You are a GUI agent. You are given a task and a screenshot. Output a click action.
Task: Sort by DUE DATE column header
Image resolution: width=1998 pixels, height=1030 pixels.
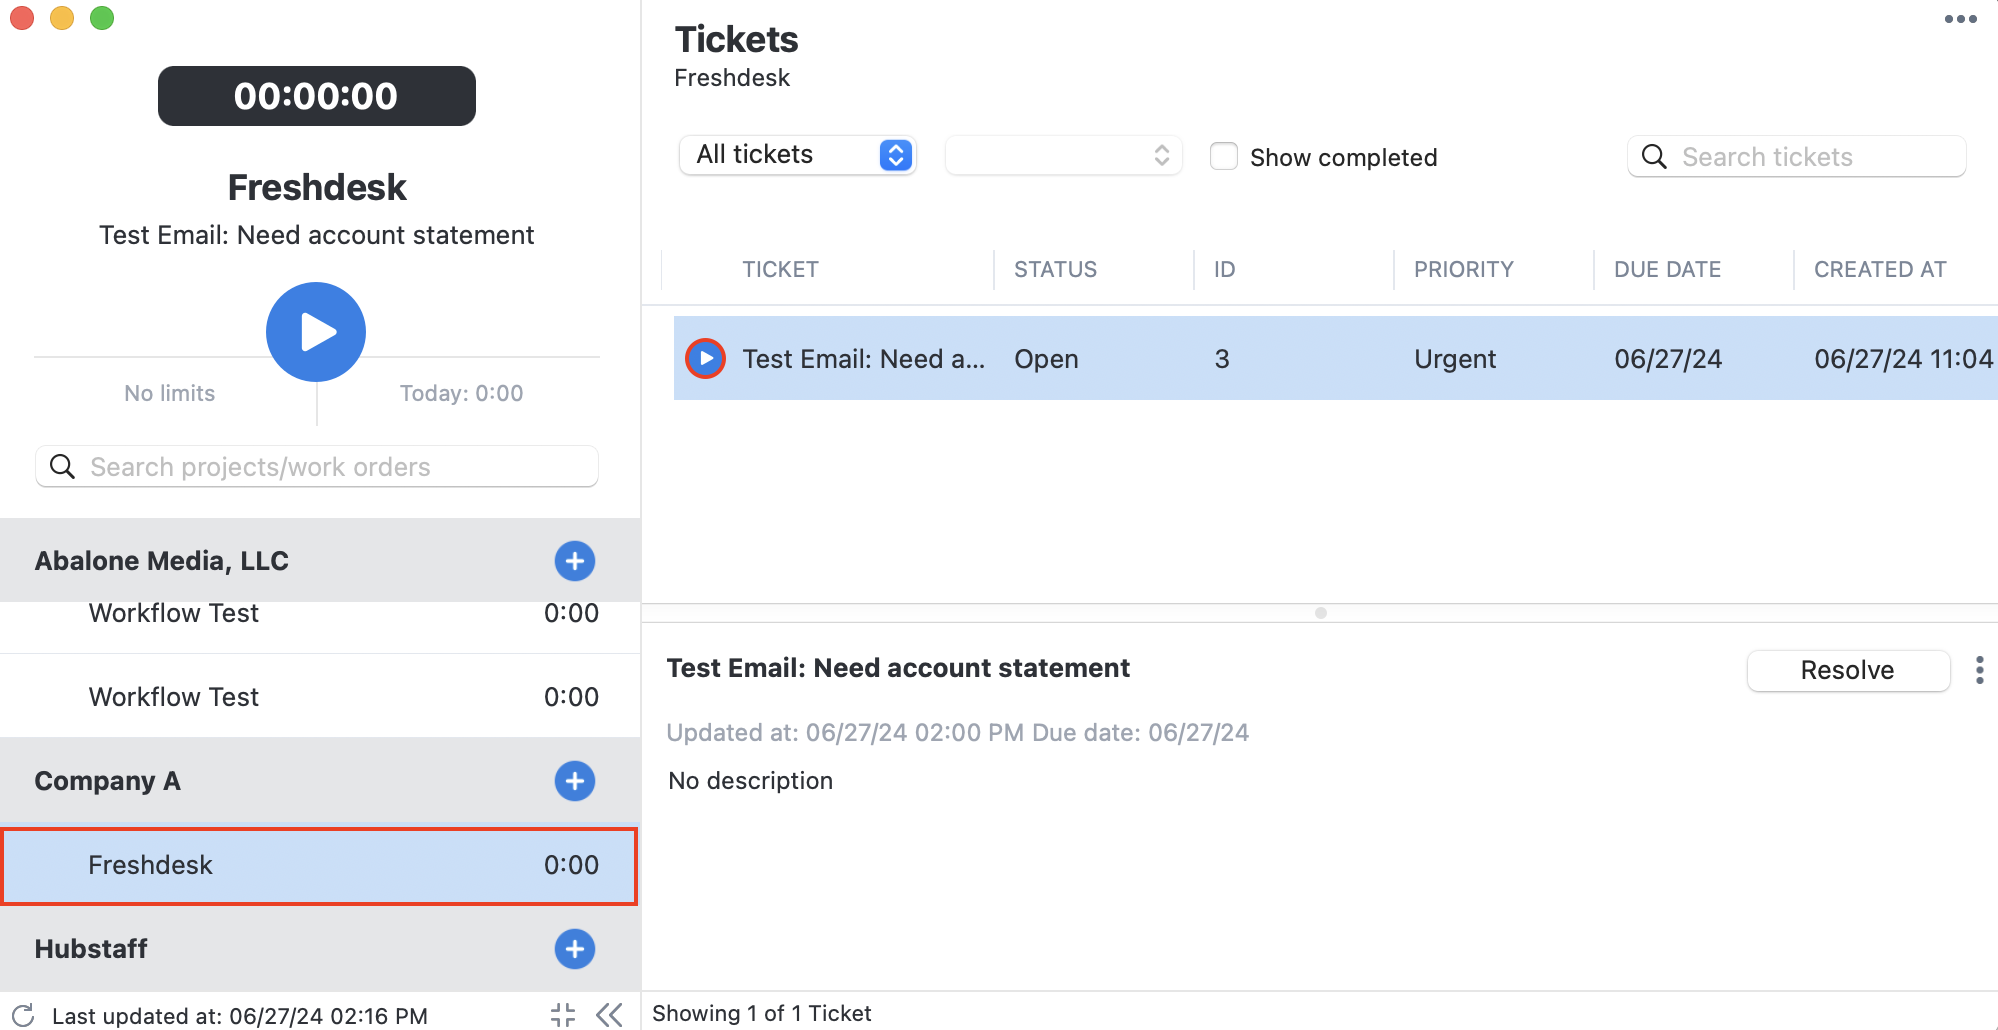[1667, 269]
